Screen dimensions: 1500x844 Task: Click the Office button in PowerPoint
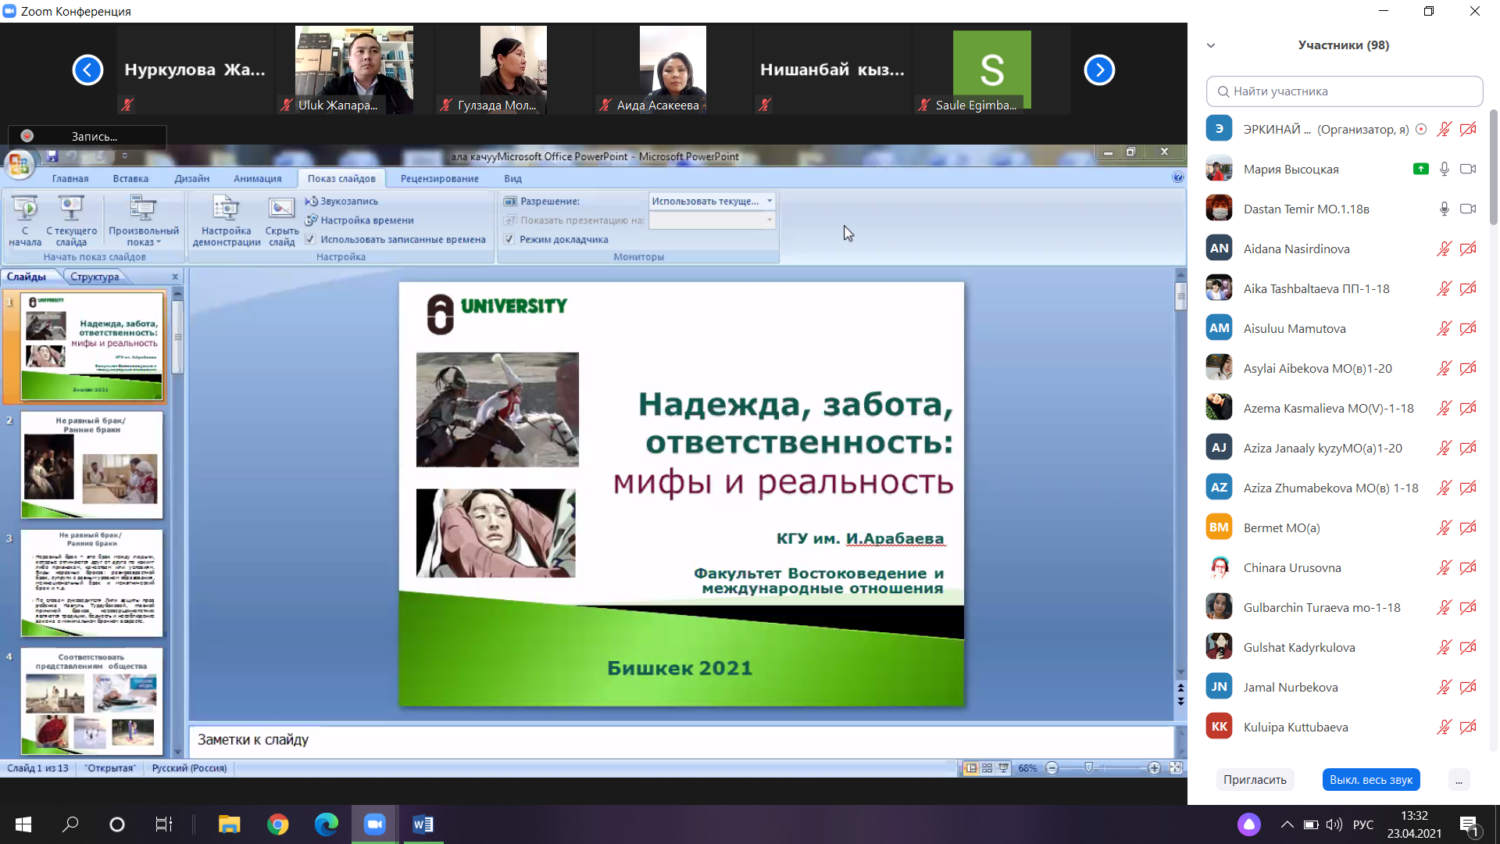tap(18, 164)
